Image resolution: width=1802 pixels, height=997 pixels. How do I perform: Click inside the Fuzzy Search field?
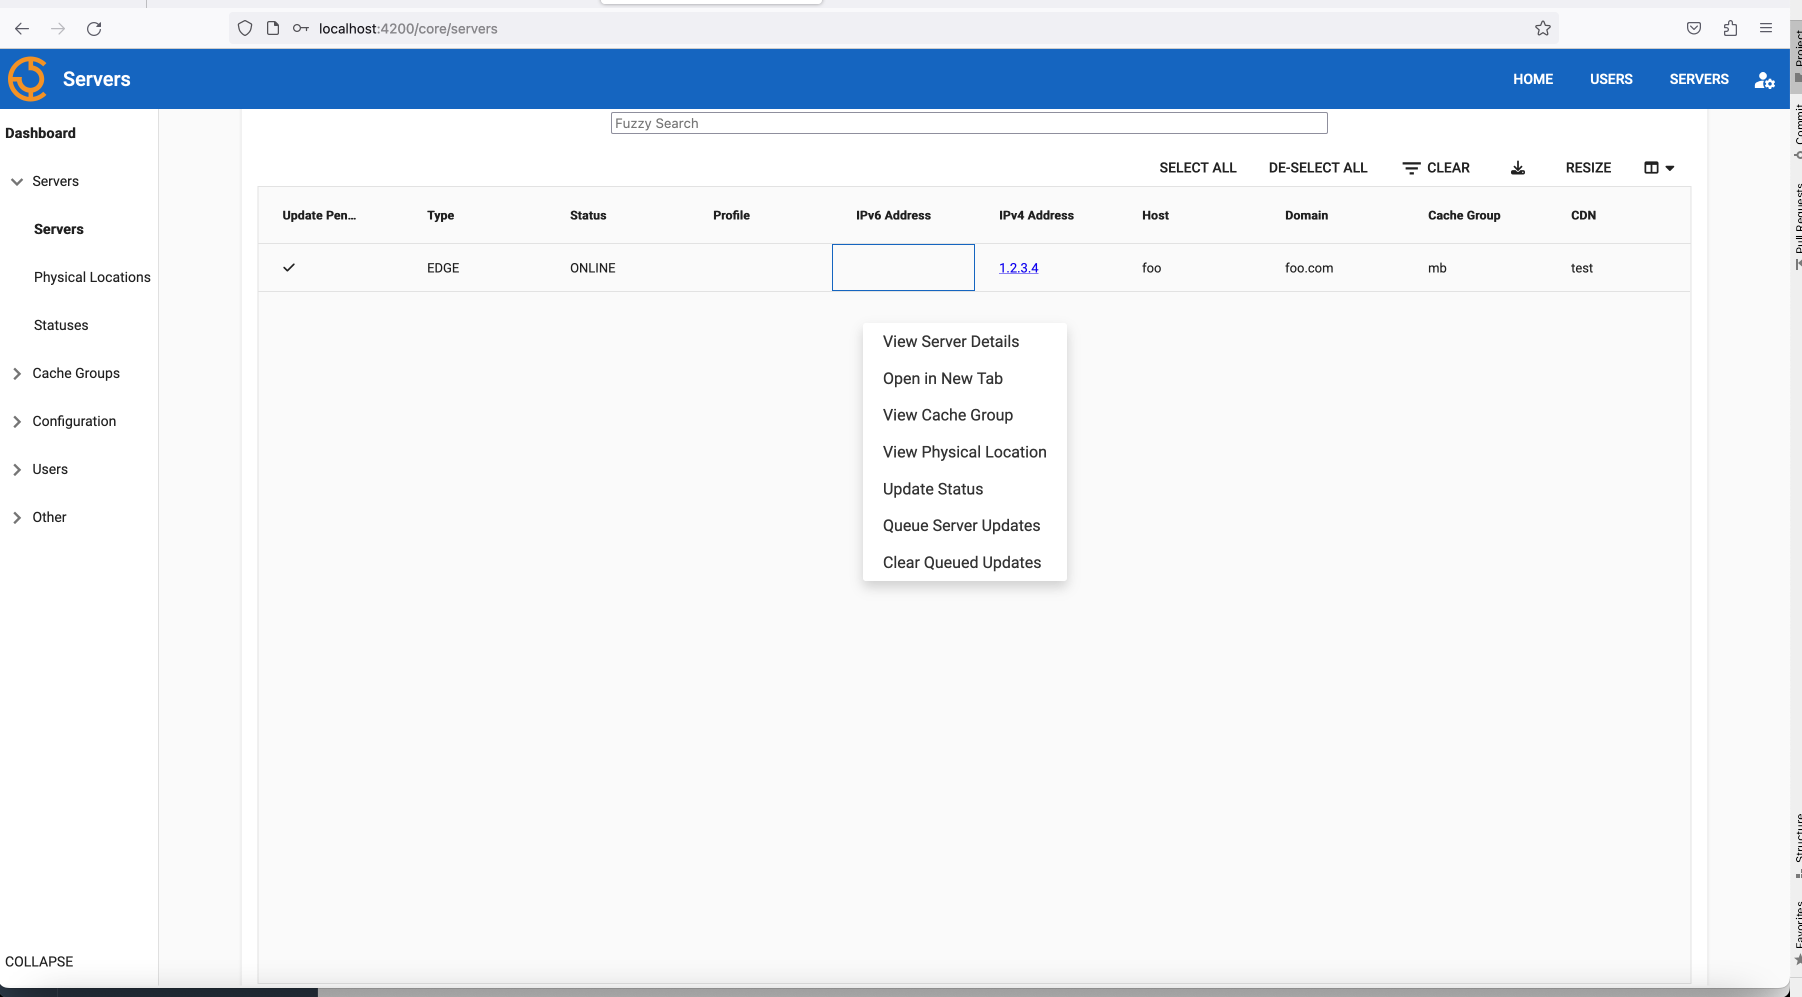point(968,122)
